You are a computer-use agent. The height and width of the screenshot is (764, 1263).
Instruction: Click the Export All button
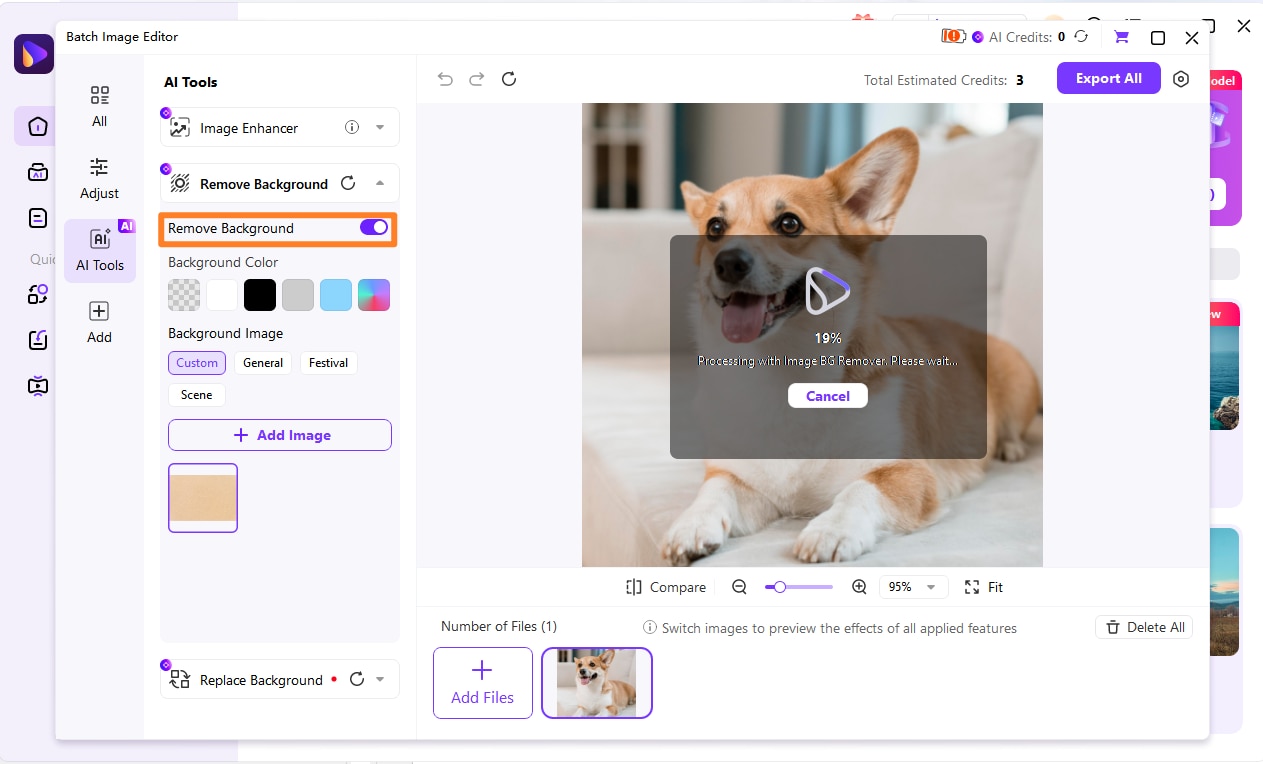(1108, 78)
